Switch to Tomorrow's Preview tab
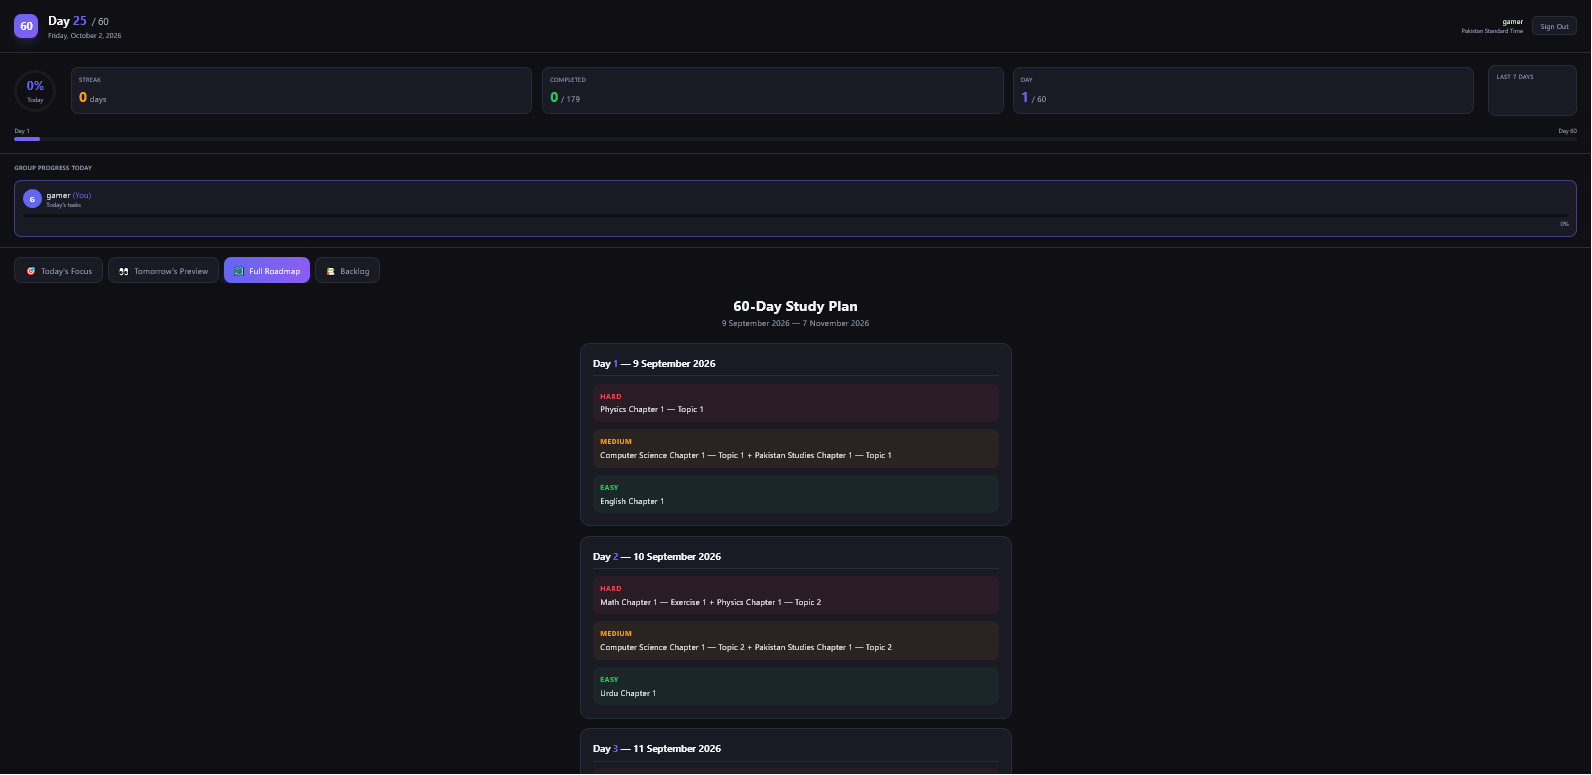This screenshot has width=1592, height=775. (163, 270)
